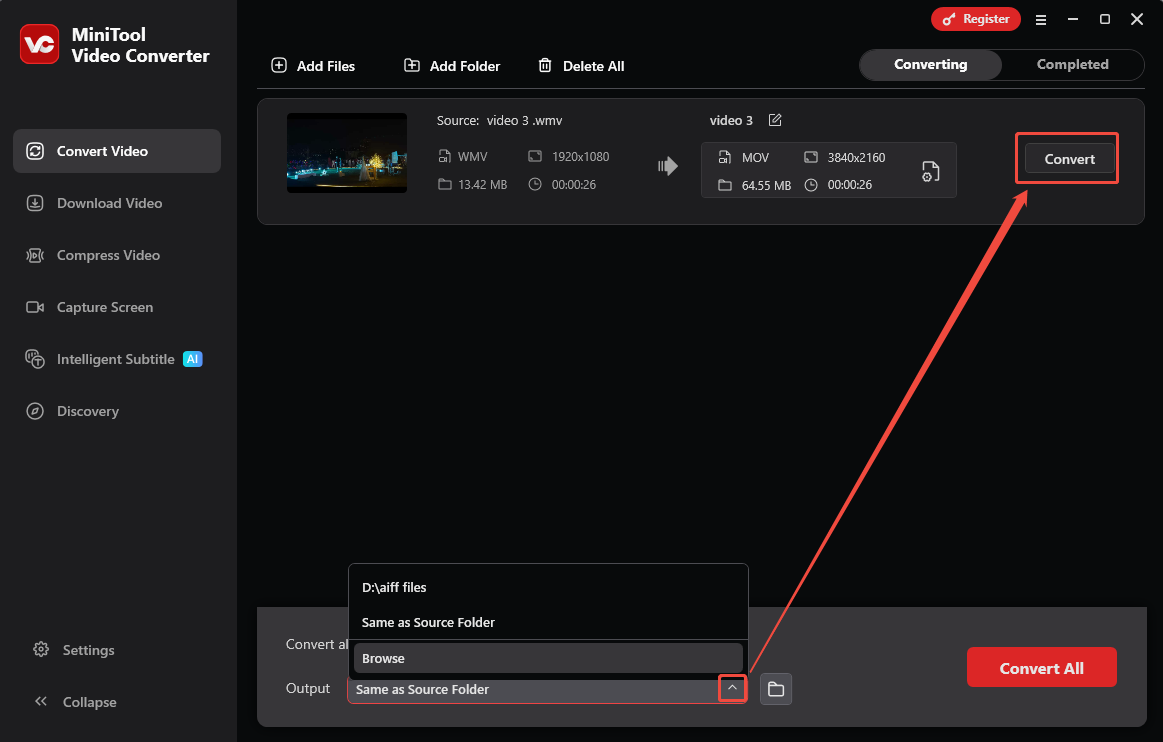Switch to the Converting tab
Screen dimensions: 1163x742
coord(930,64)
